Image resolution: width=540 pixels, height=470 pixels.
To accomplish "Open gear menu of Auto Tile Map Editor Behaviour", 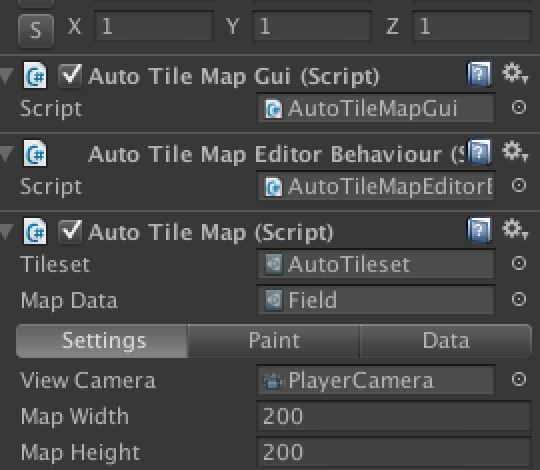I will [515, 151].
